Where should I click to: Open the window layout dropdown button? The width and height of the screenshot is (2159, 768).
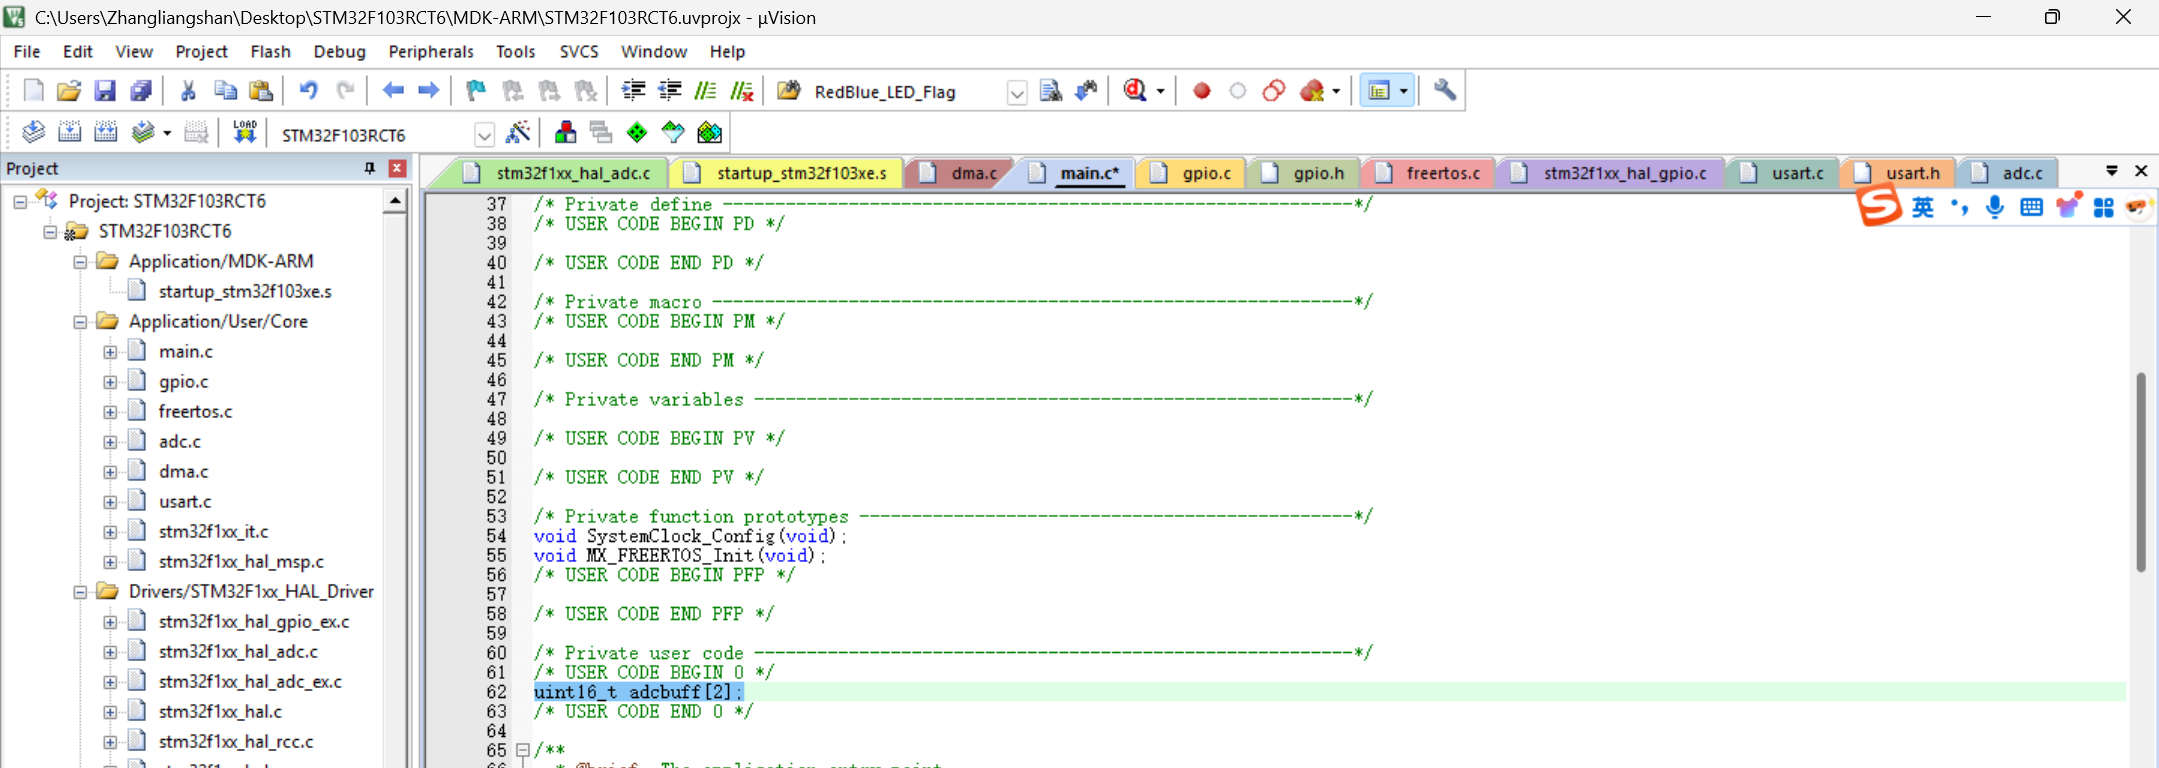coord(1403,91)
